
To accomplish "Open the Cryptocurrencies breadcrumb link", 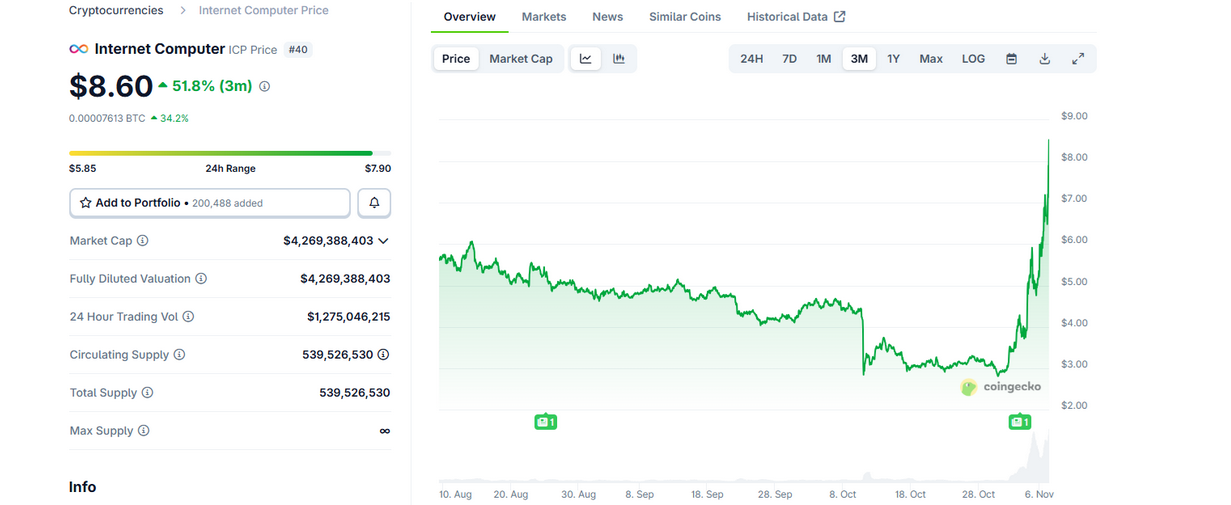I will 116,10.
